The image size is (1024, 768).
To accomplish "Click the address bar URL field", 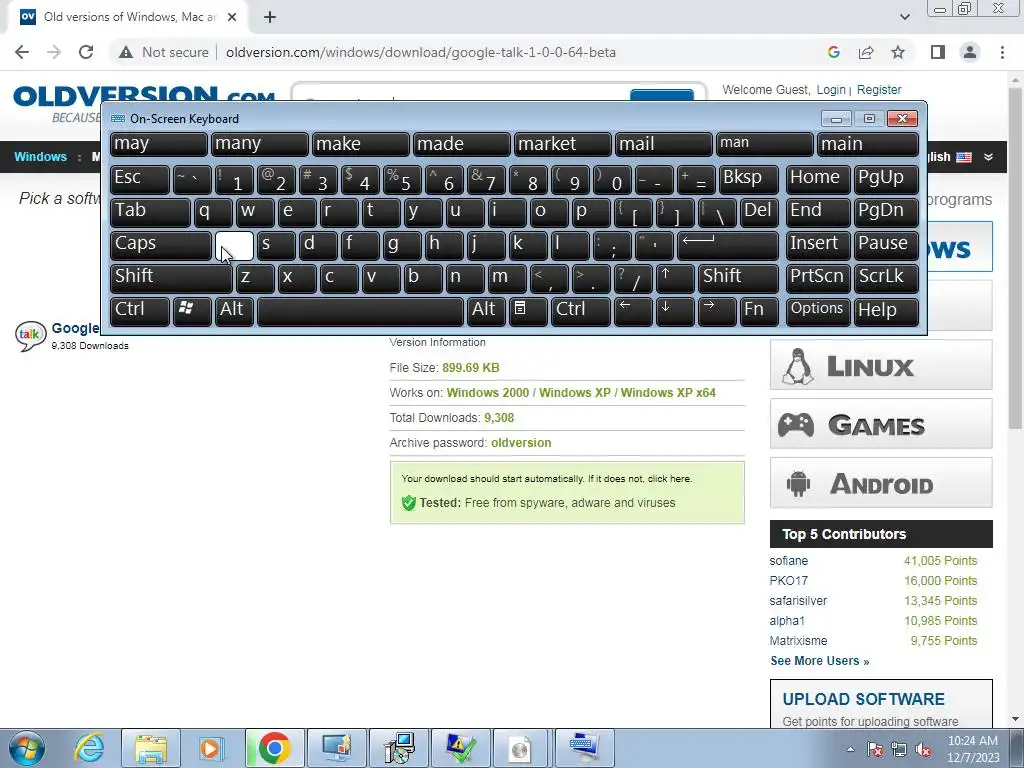I will (421, 52).
